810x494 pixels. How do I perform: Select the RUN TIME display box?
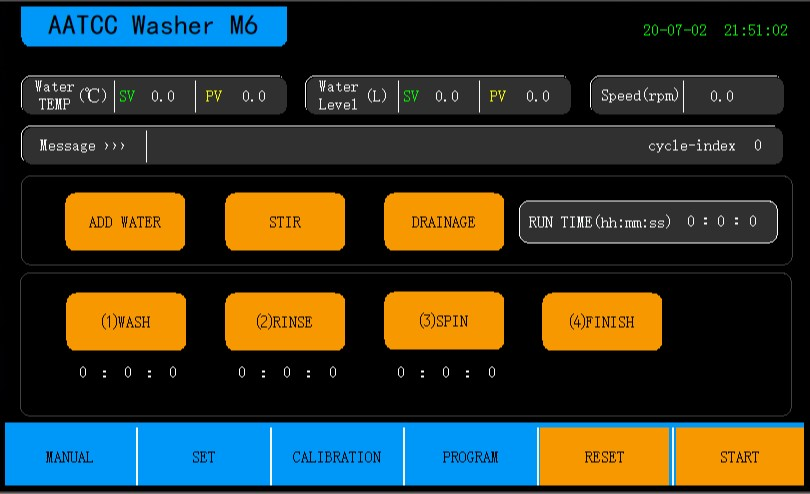click(648, 222)
